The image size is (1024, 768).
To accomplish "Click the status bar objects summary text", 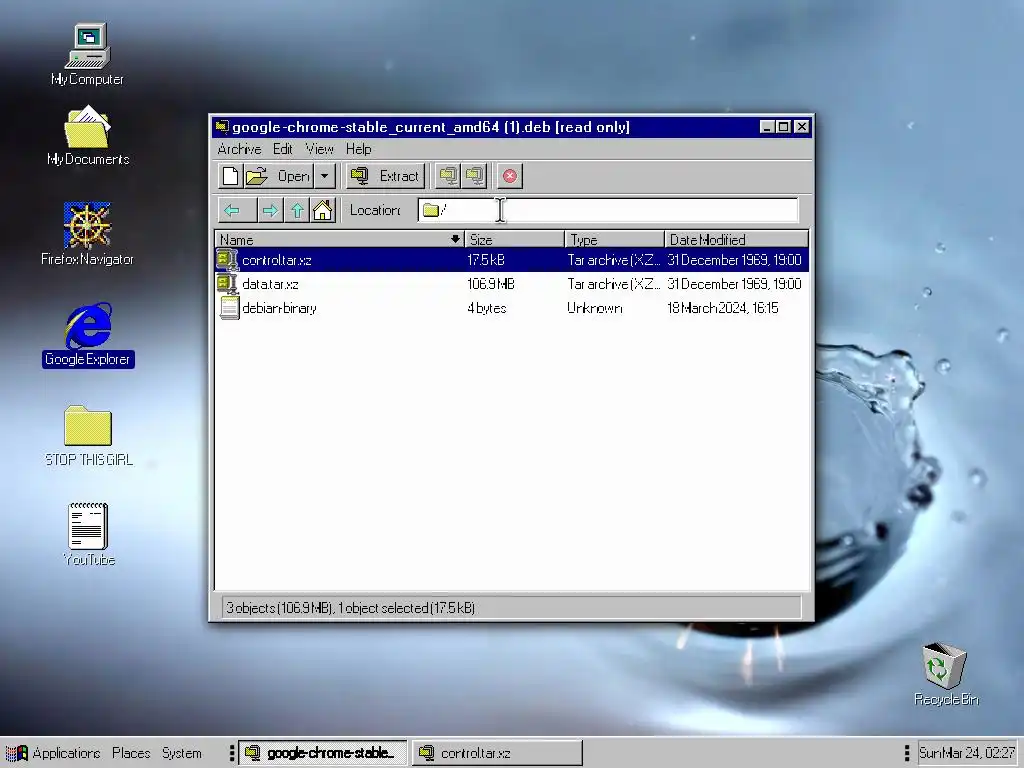I will click(x=350, y=608).
